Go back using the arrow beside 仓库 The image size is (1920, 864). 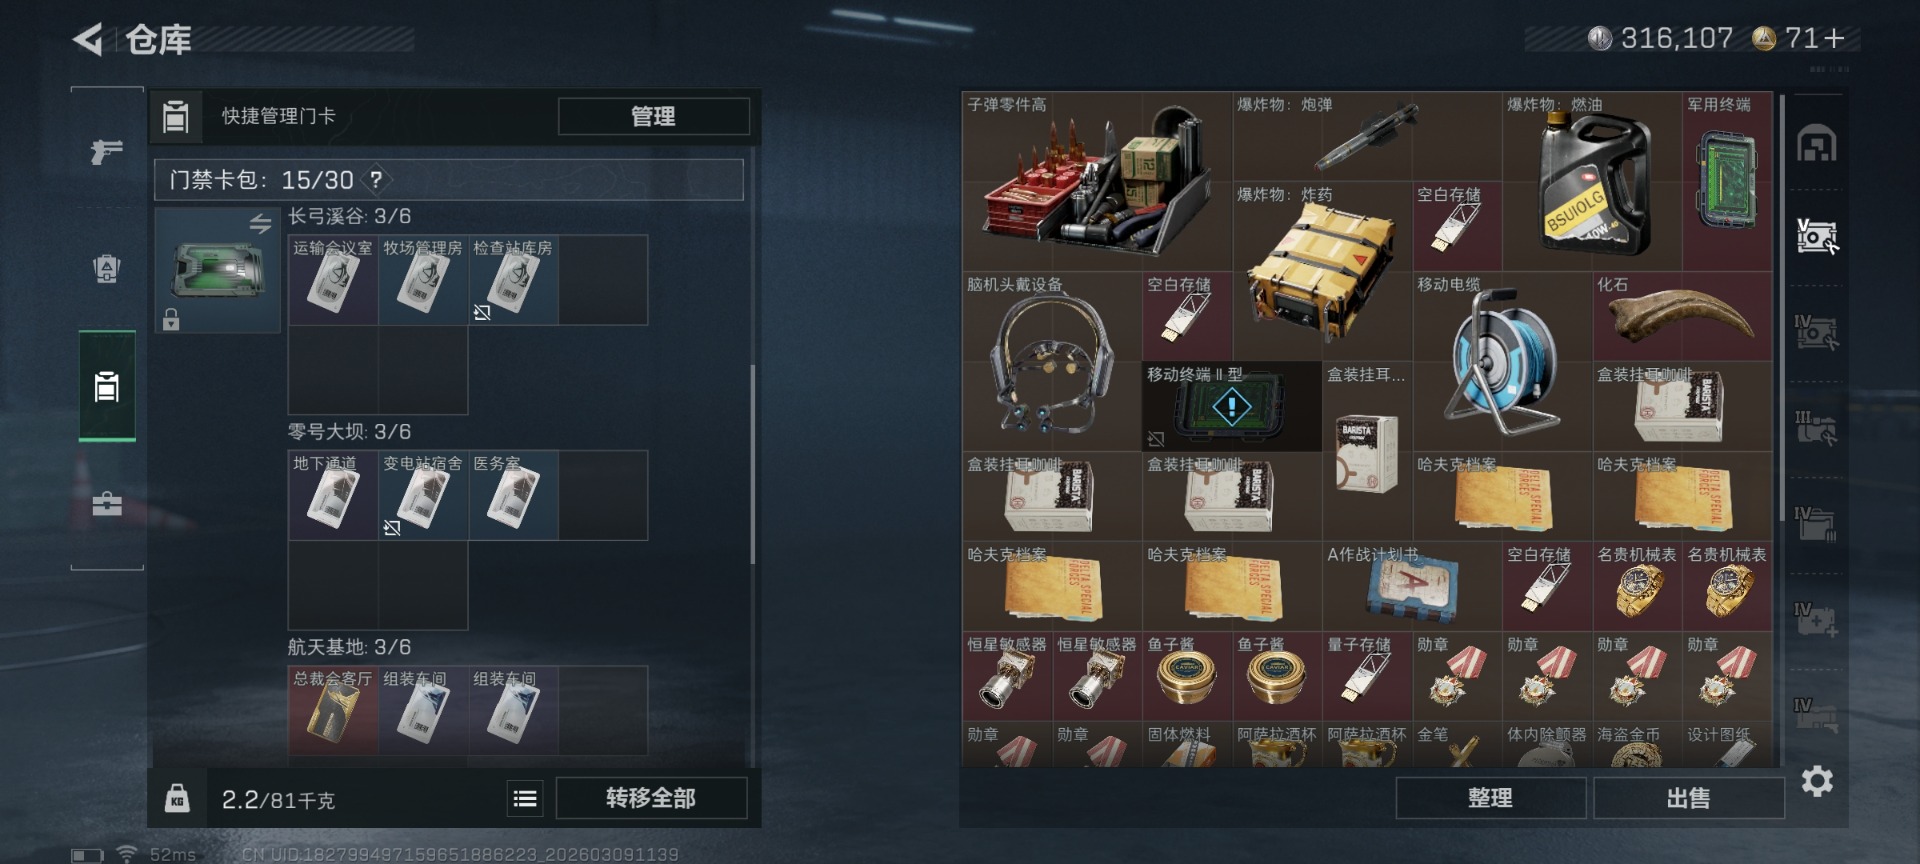tap(88, 40)
